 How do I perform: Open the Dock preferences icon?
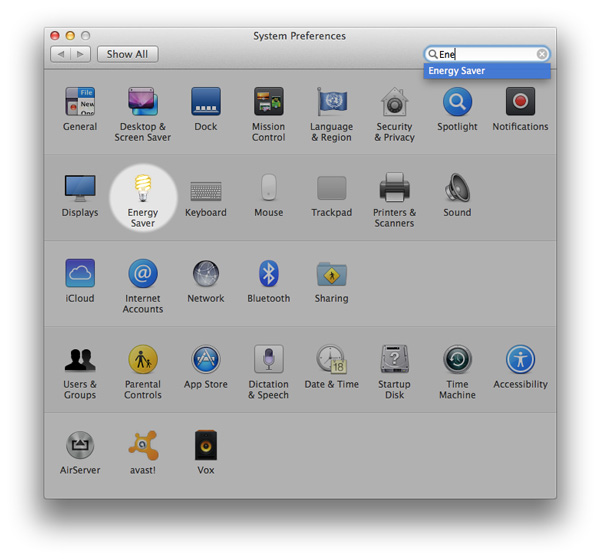pyautogui.click(x=206, y=101)
